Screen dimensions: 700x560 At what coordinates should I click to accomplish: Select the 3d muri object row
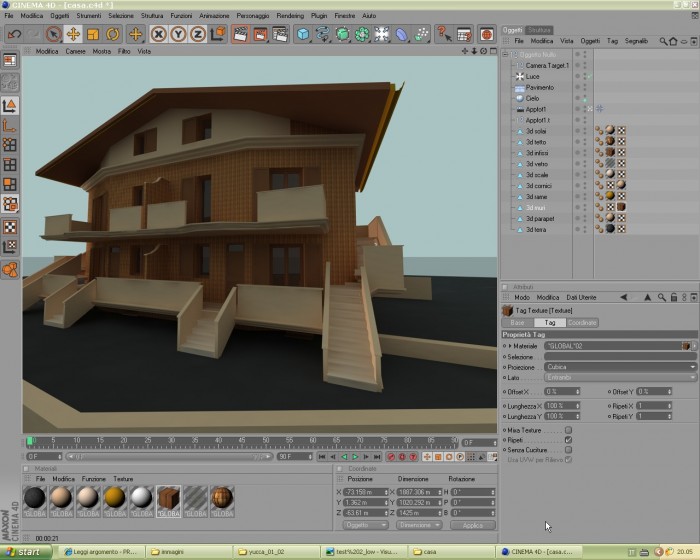pyautogui.click(x=536, y=208)
